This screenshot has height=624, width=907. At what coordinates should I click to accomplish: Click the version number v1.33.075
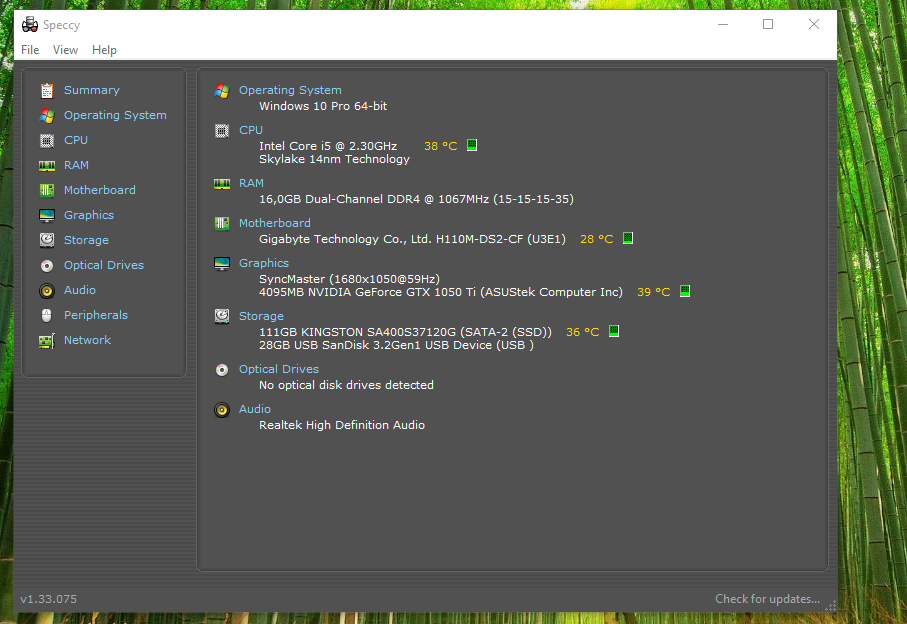click(x=49, y=599)
